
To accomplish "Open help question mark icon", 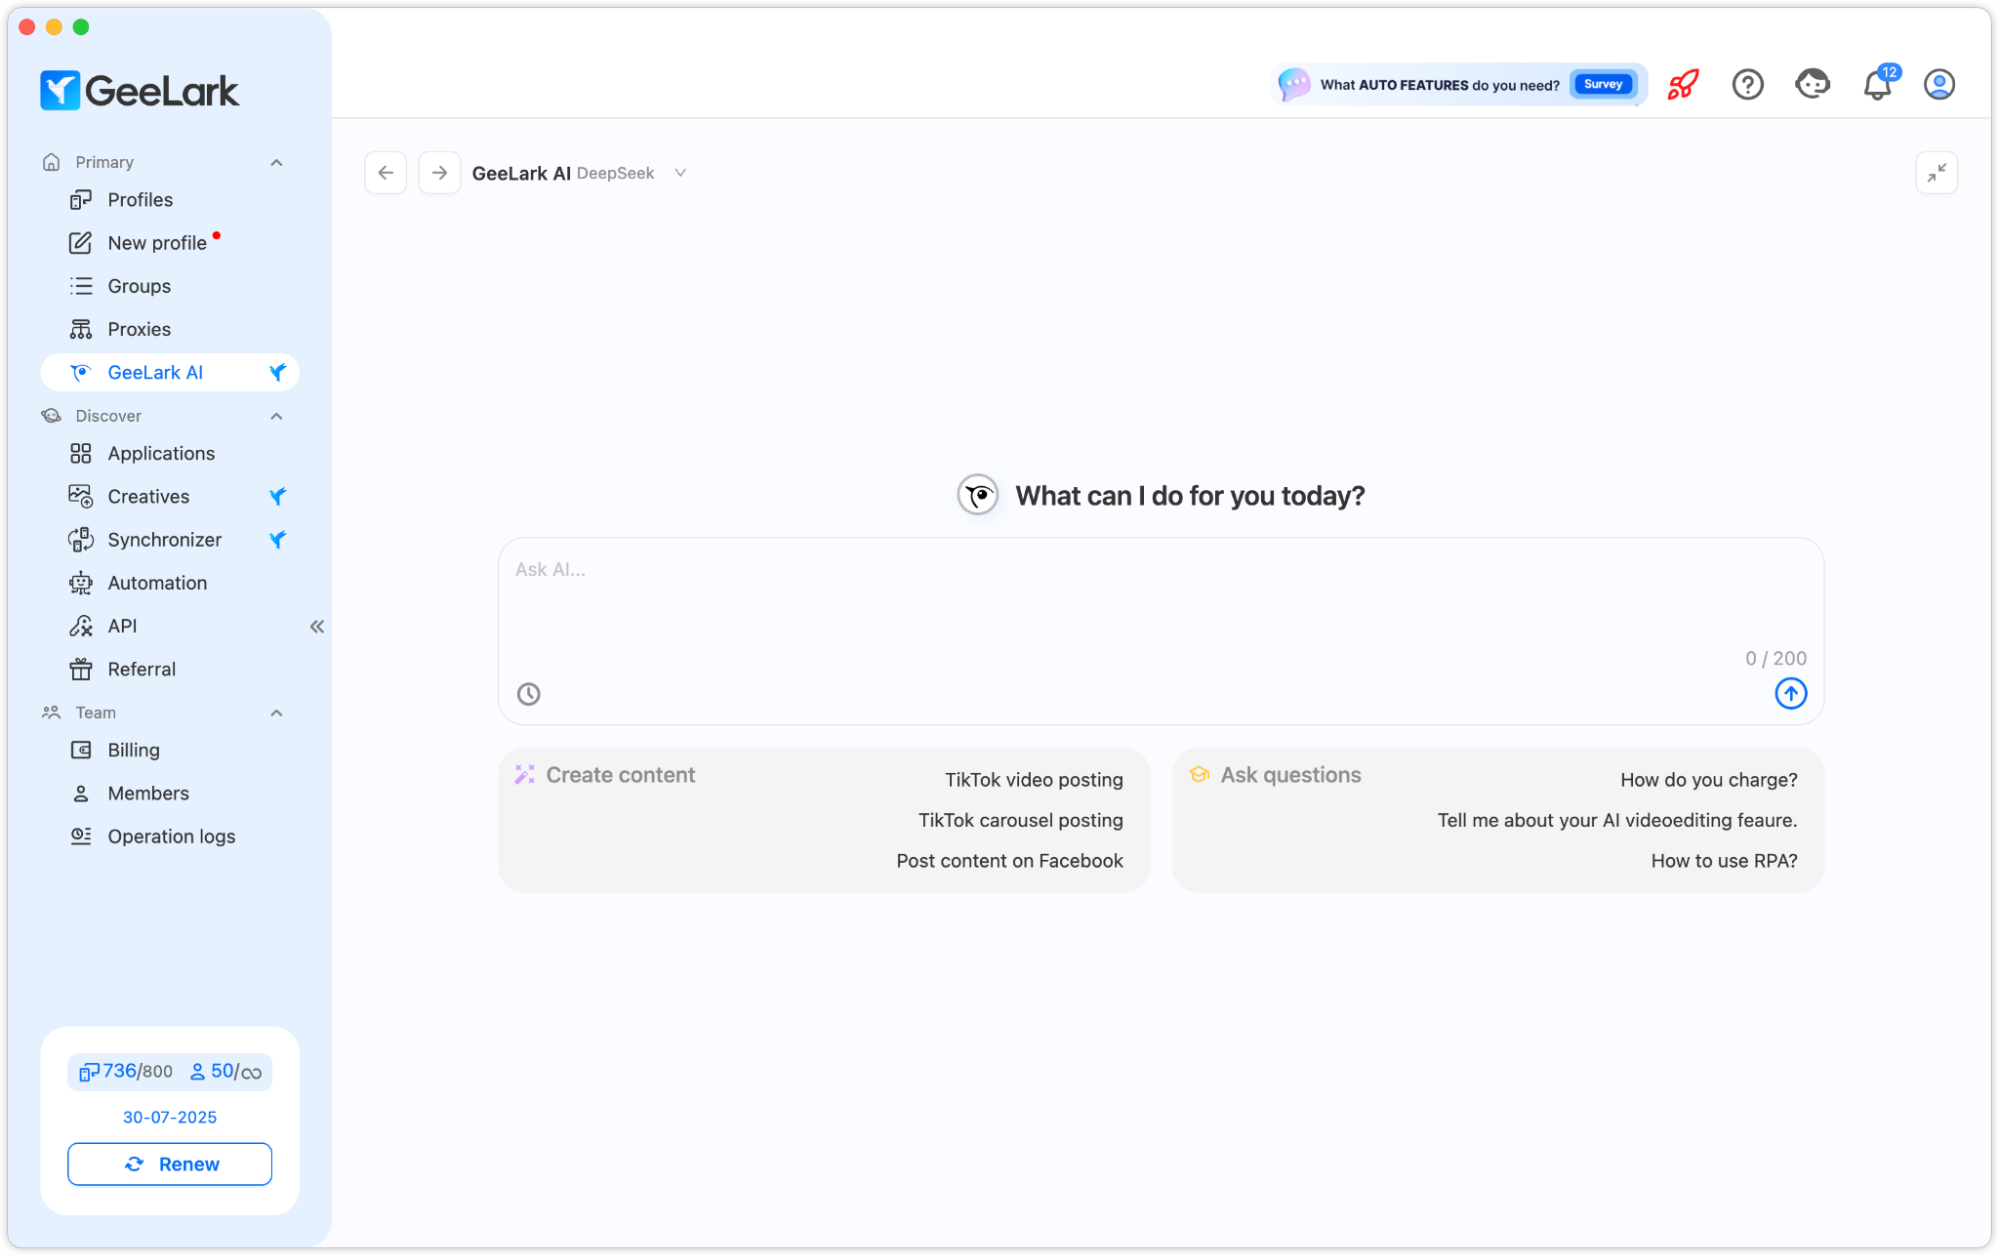I will (x=1747, y=84).
